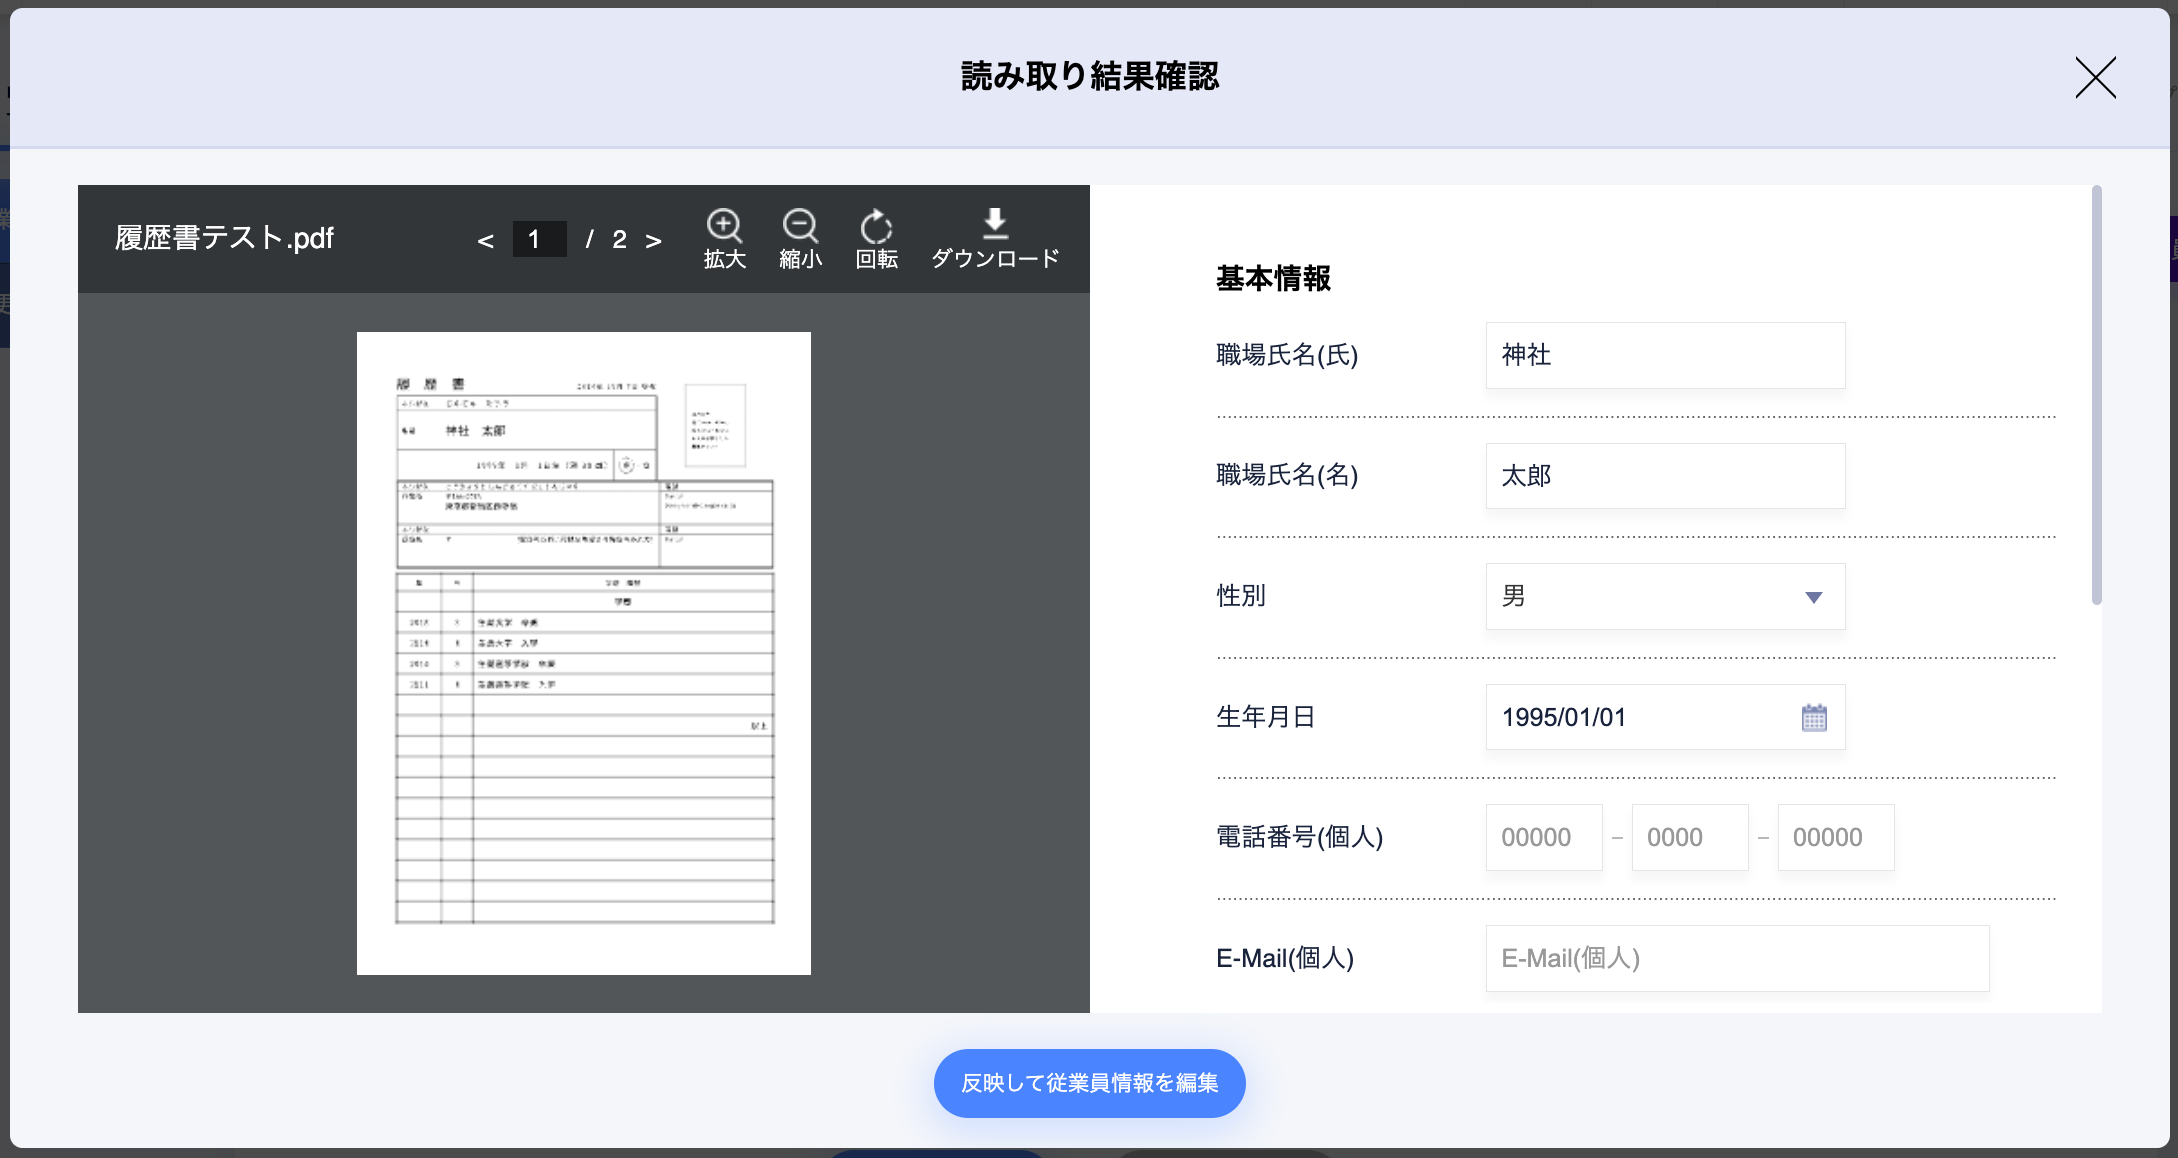The height and width of the screenshot is (1158, 2178).
Task: Click the page number input box
Action: tap(539, 239)
